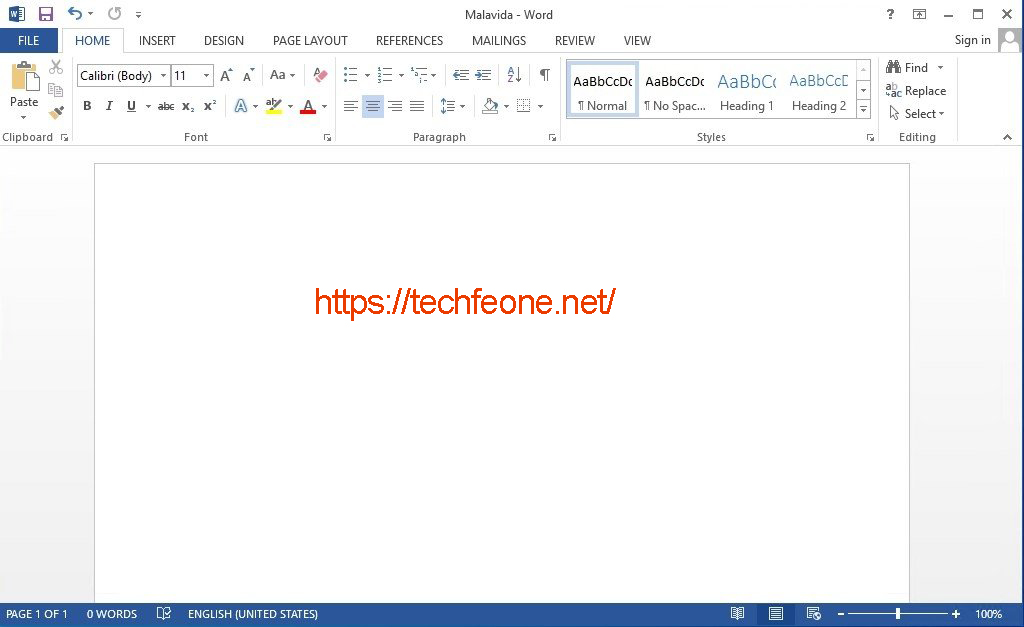Viewport: 1024px width, 627px height.
Task: Activate the Format Painter brush
Action: pyautogui.click(x=56, y=112)
